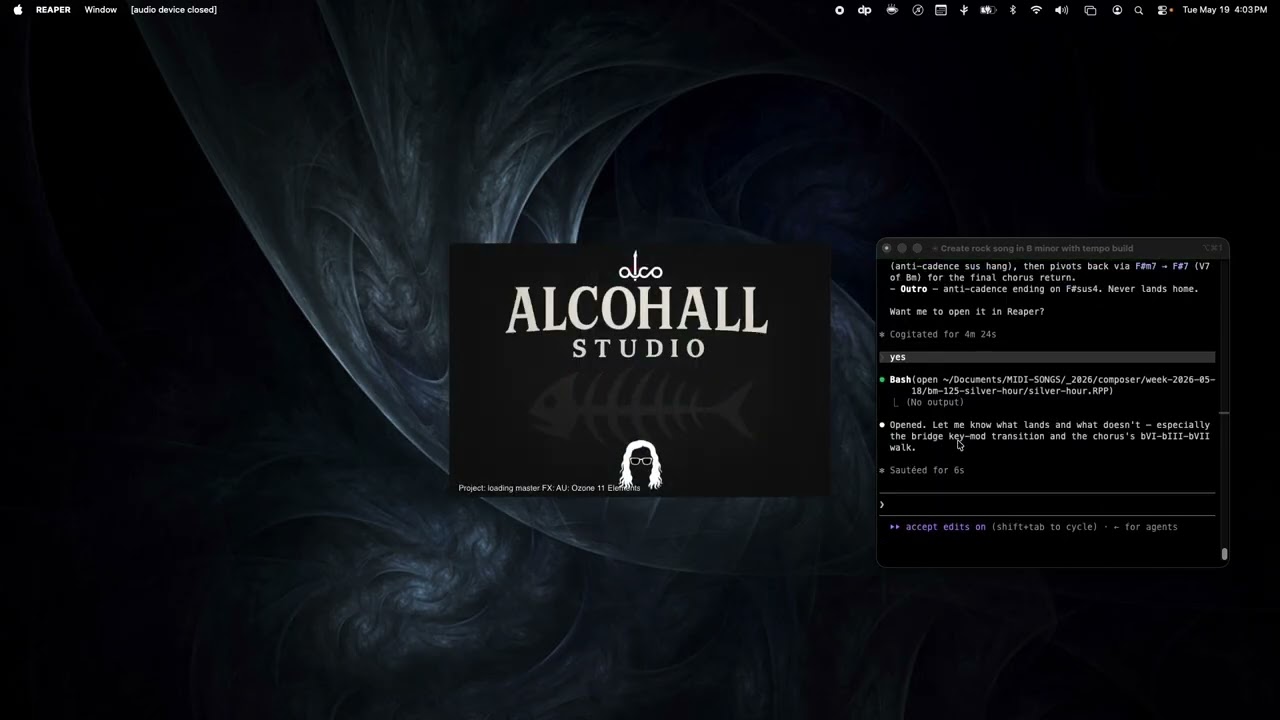Image resolution: width=1280 pixels, height=720 pixels.
Task: Click the user account status icon
Action: (x=1116, y=10)
